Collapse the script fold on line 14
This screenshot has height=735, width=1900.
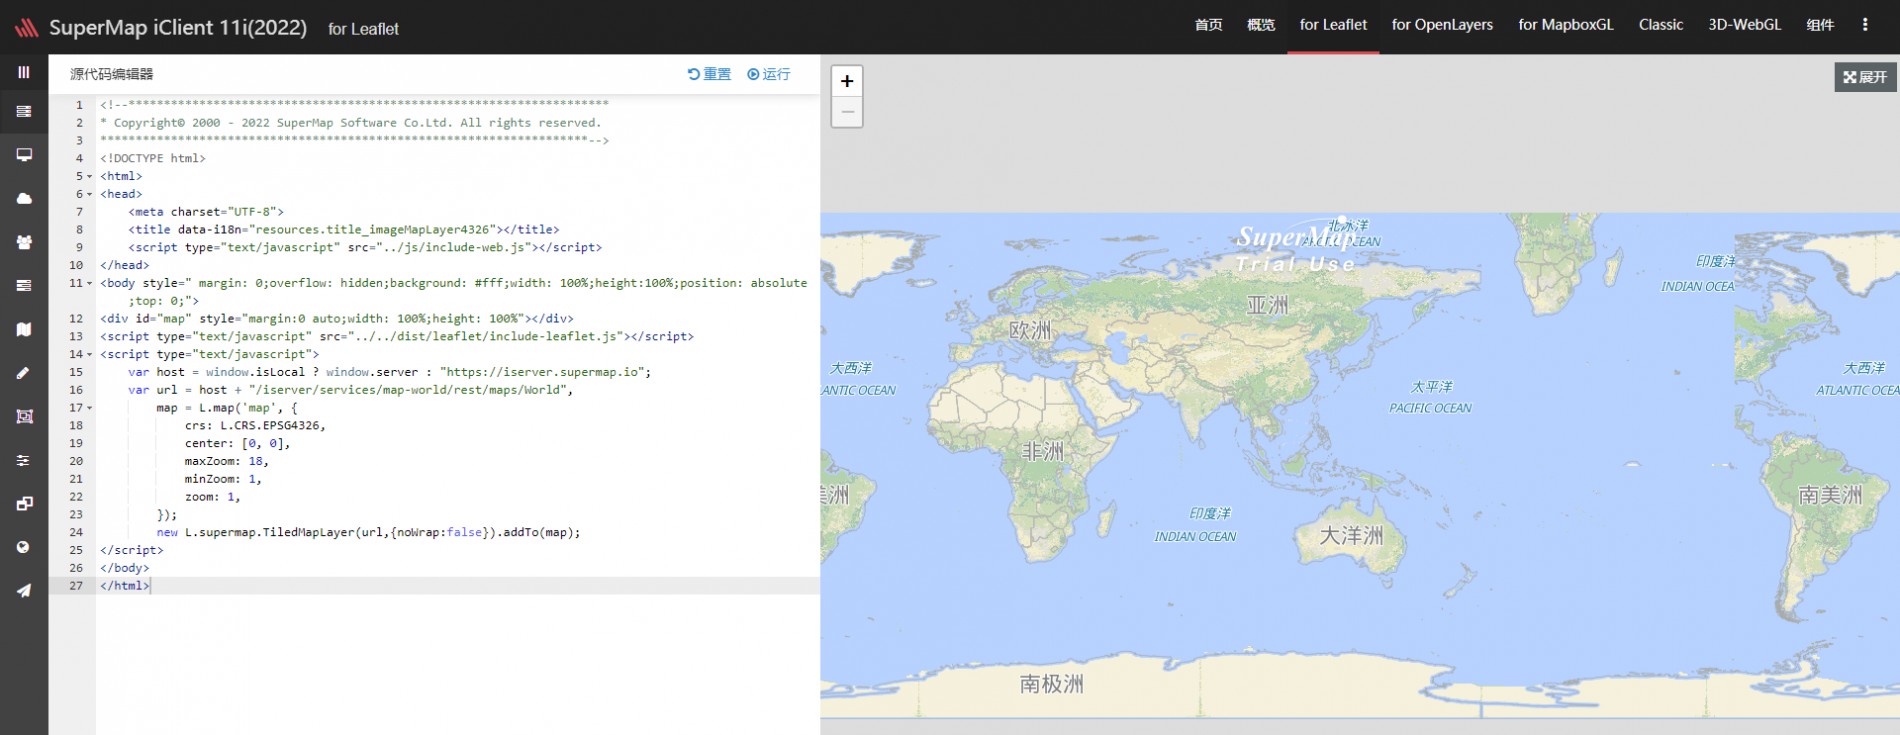click(x=89, y=354)
